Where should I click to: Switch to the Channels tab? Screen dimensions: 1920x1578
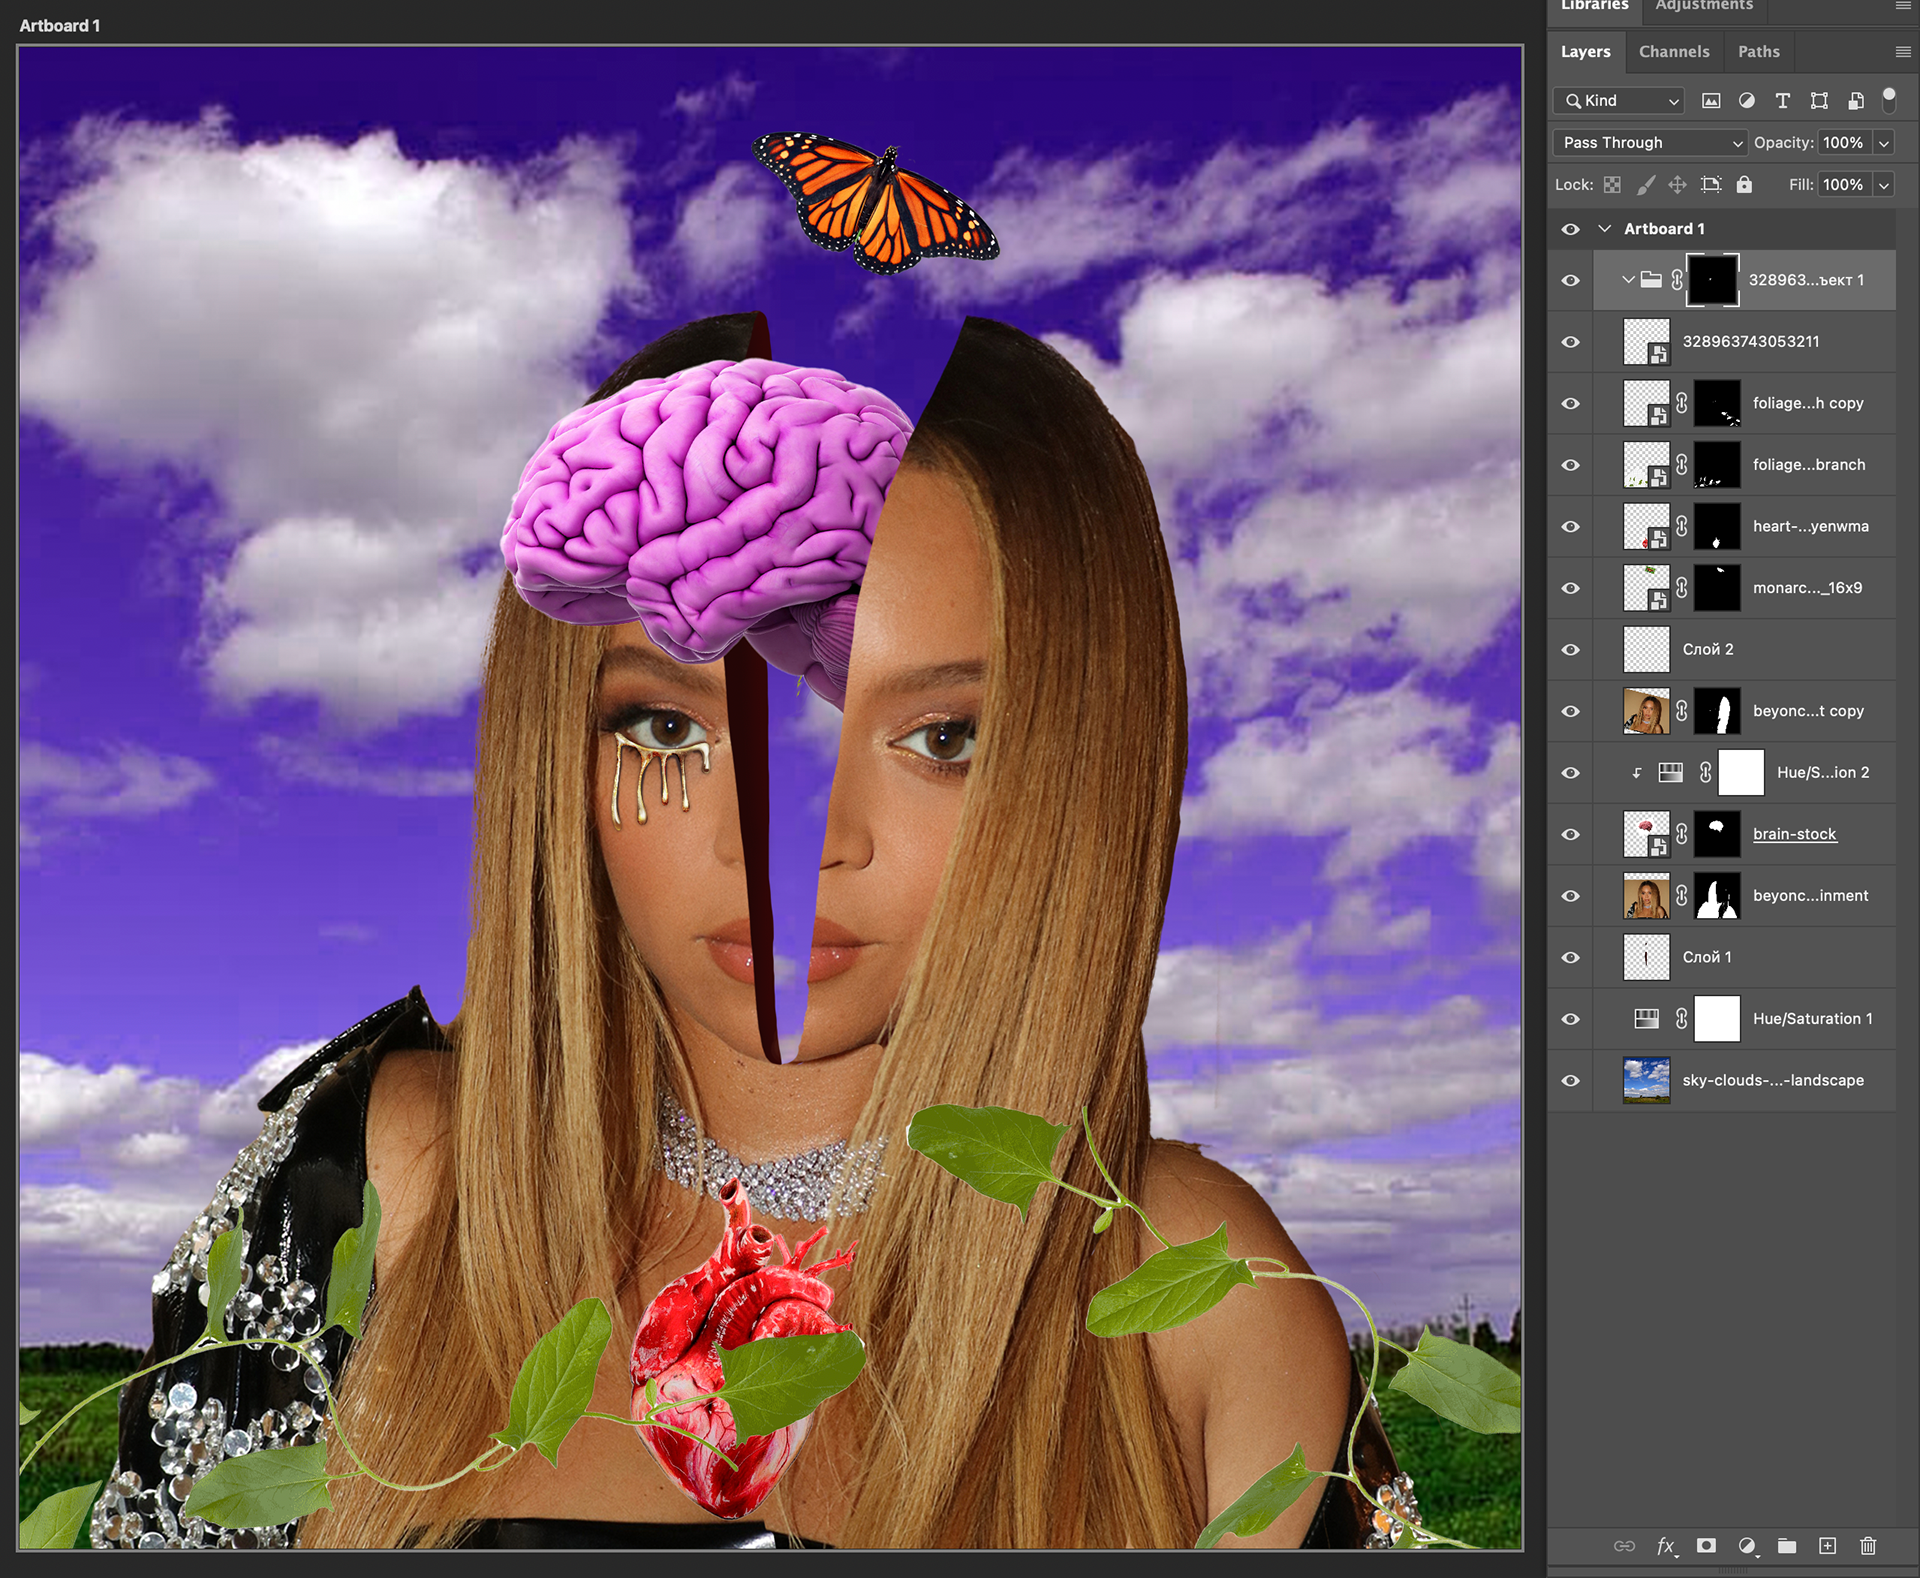1673,52
